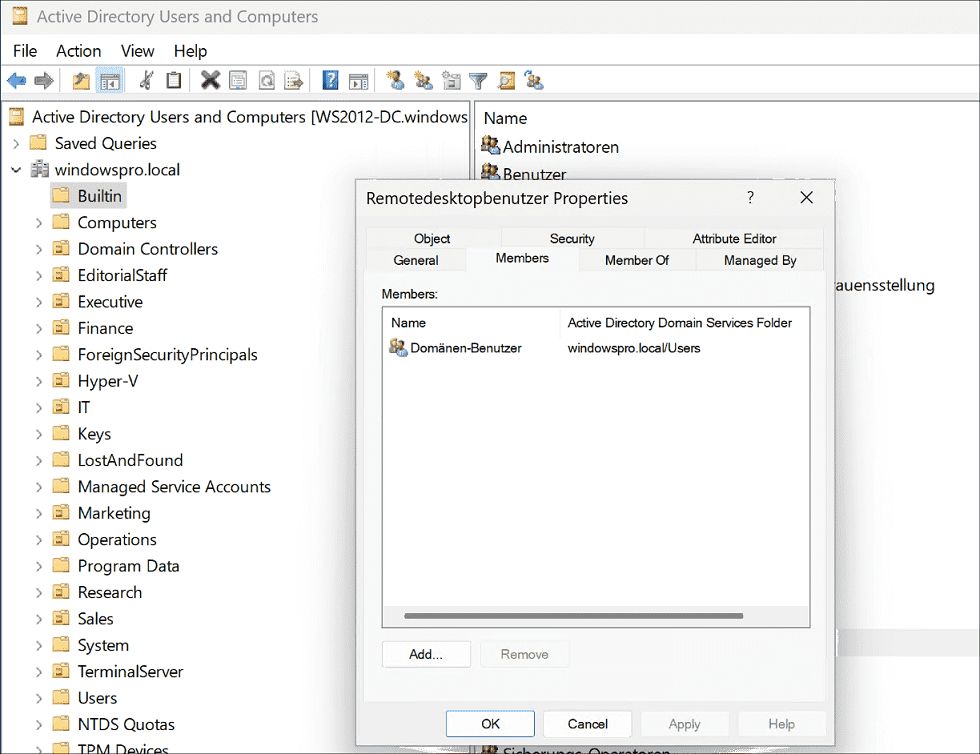Viewport: 980px width, 754px height.
Task: Click the Create new group icon
Action: 423,81
